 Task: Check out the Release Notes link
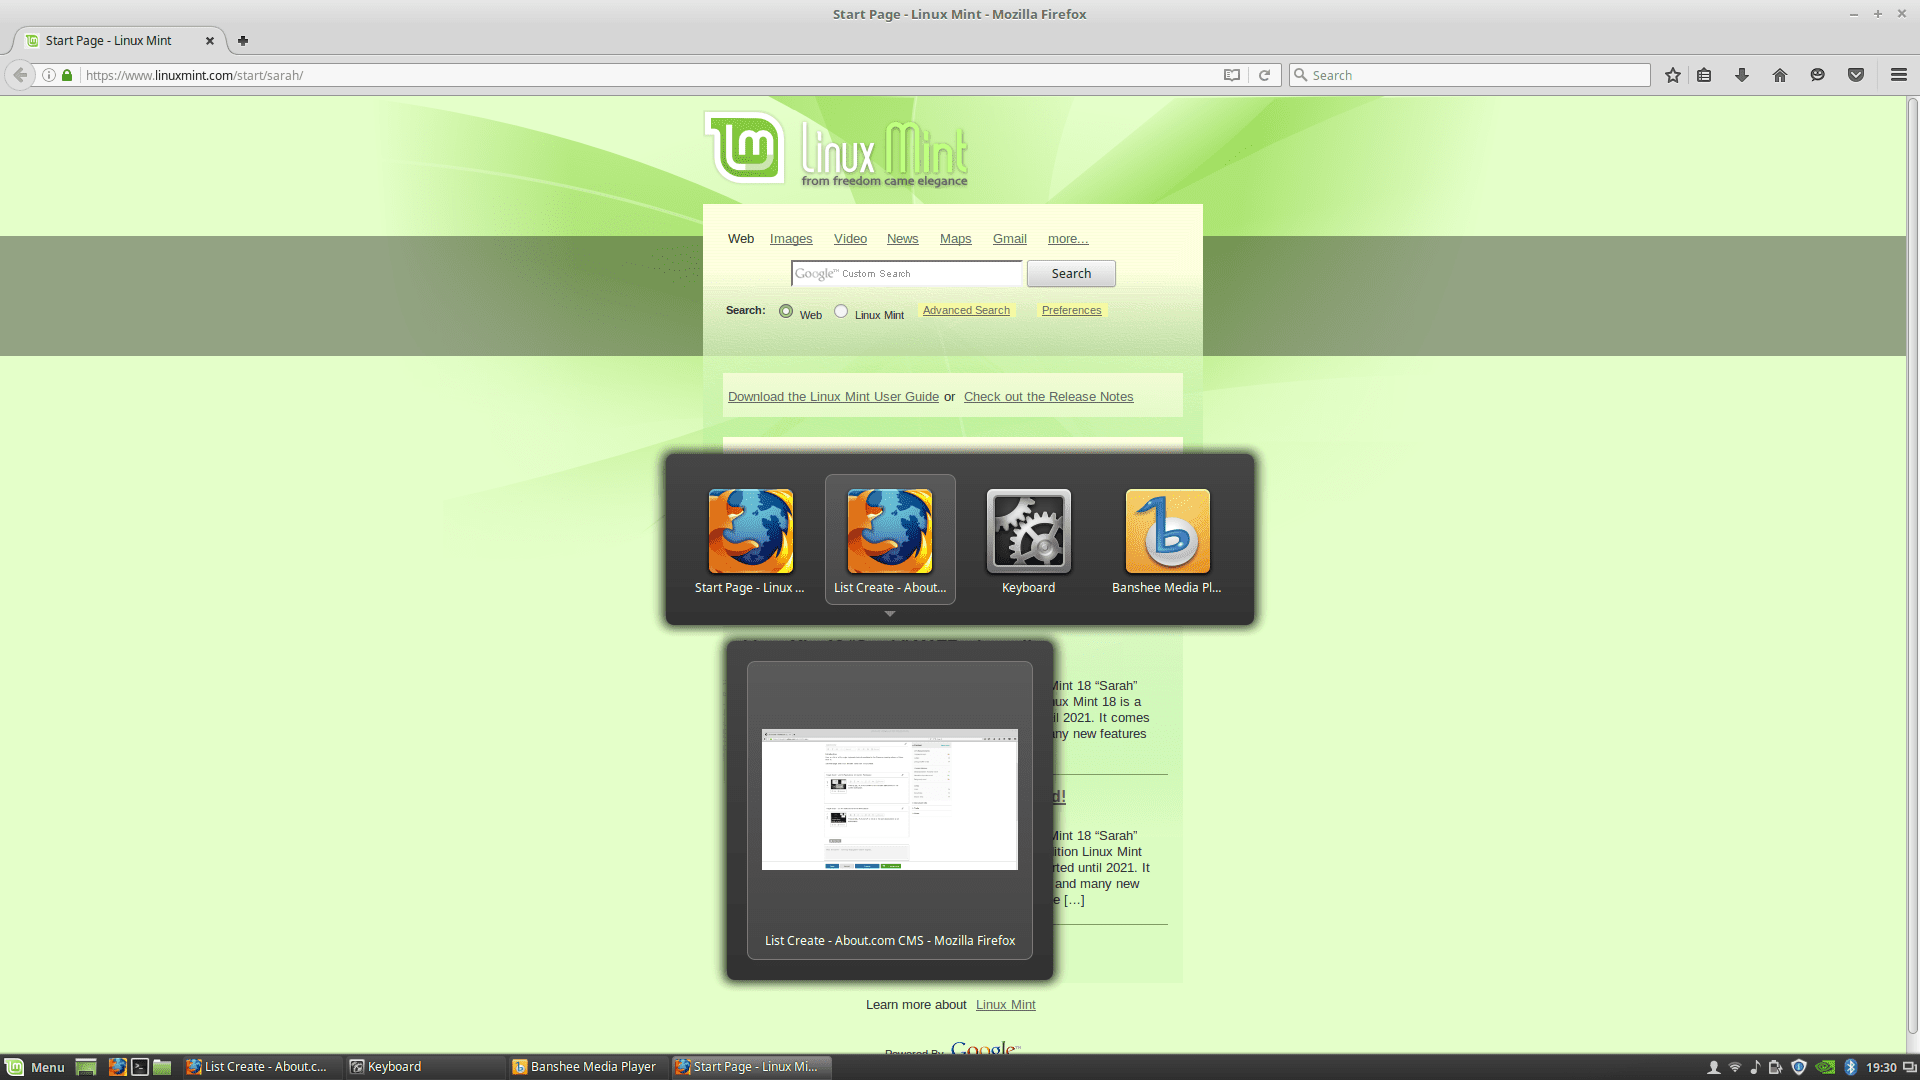1048,397
